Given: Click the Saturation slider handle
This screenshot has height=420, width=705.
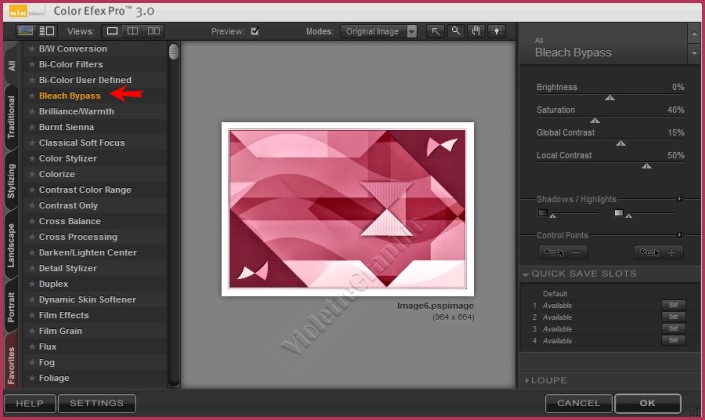Looking at the screenshot, I should pos(595,120).
